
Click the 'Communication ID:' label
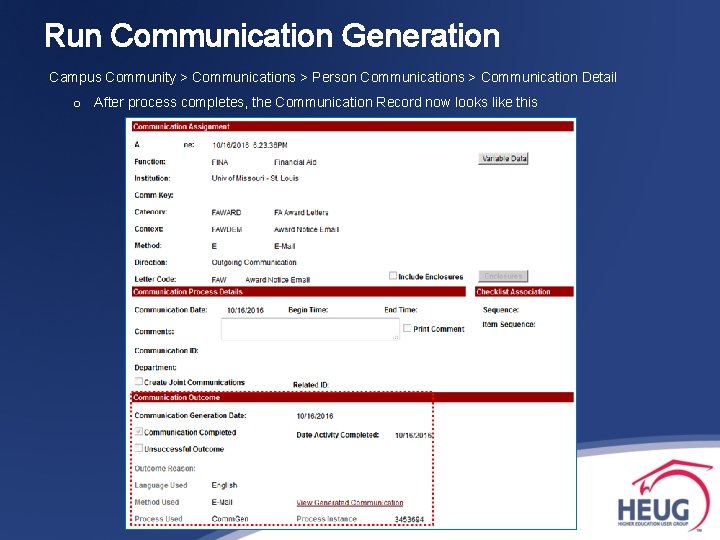(x=166, y=350)
